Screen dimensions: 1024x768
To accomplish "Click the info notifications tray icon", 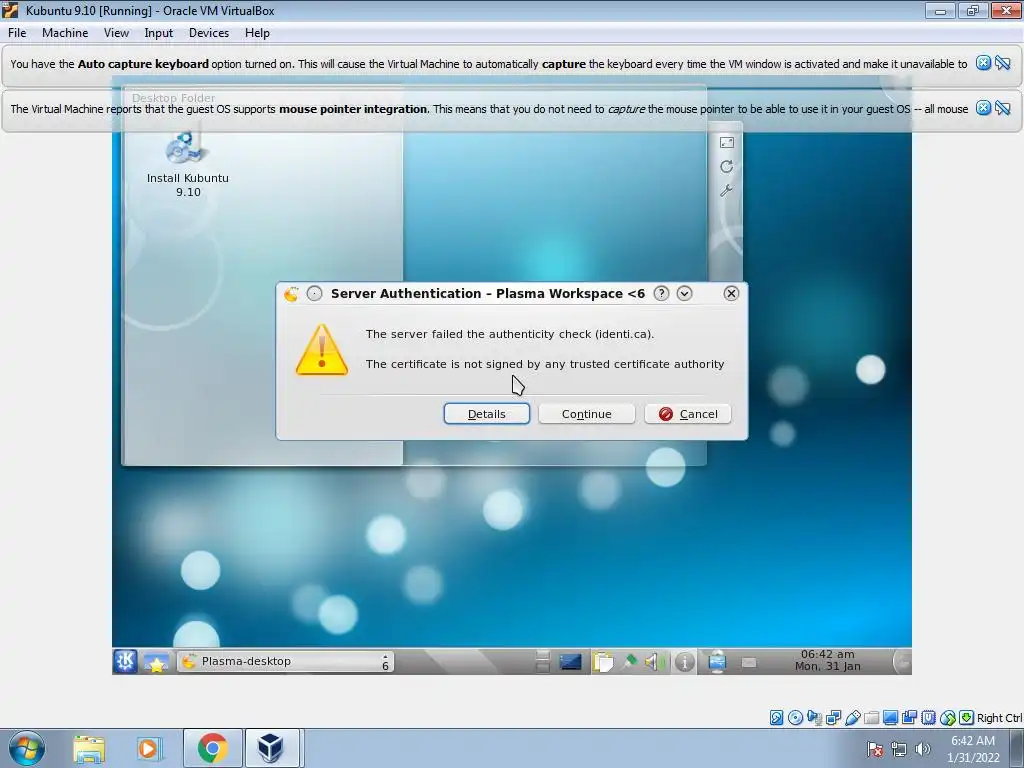I will tap(684, 662).
